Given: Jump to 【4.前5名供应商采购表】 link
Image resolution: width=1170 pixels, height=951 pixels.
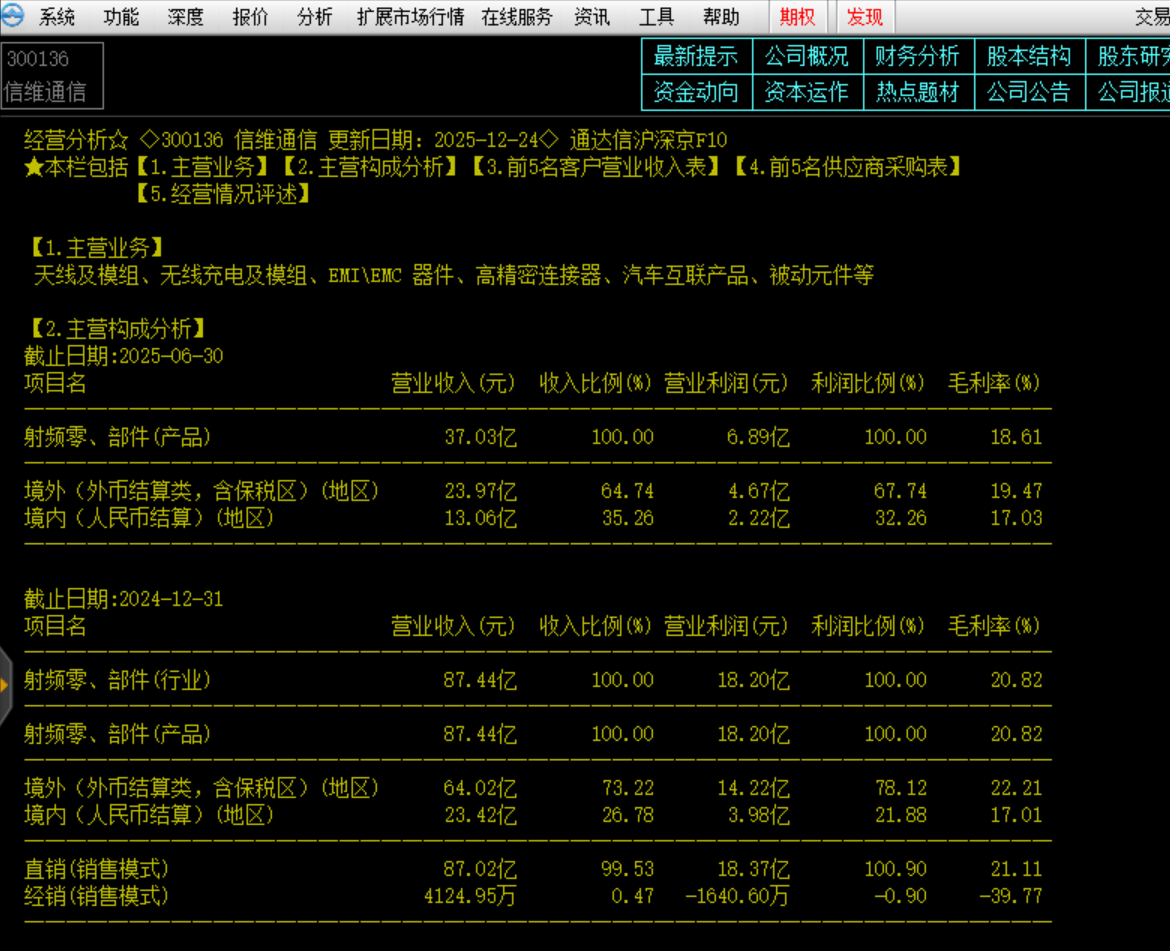Looking at the screenshot, I should (848, 167).
